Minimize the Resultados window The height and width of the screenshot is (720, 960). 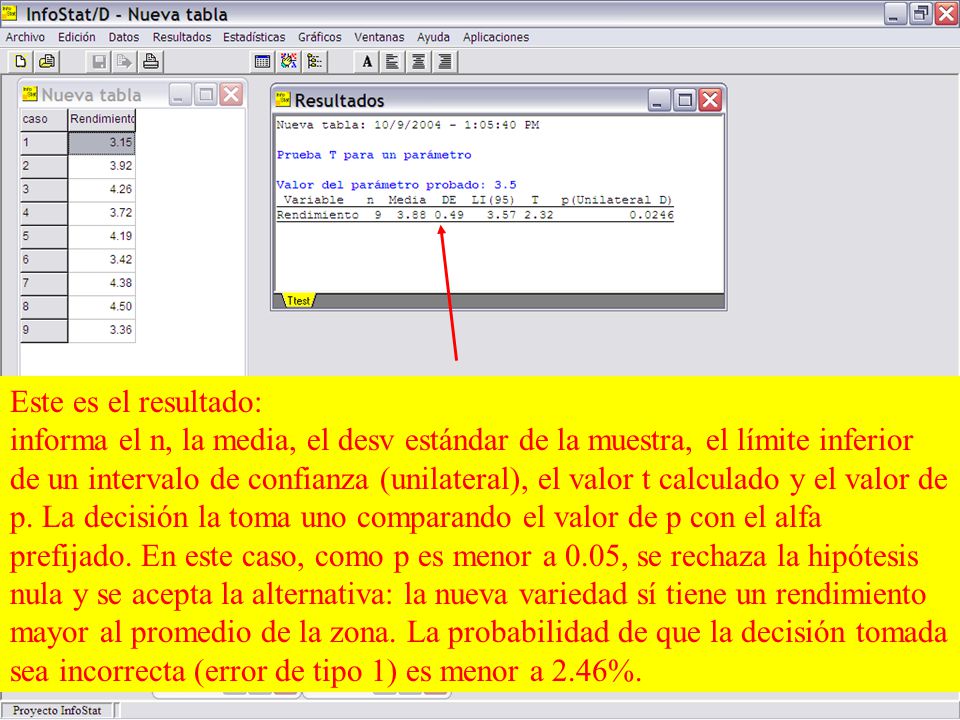point(659,100)
